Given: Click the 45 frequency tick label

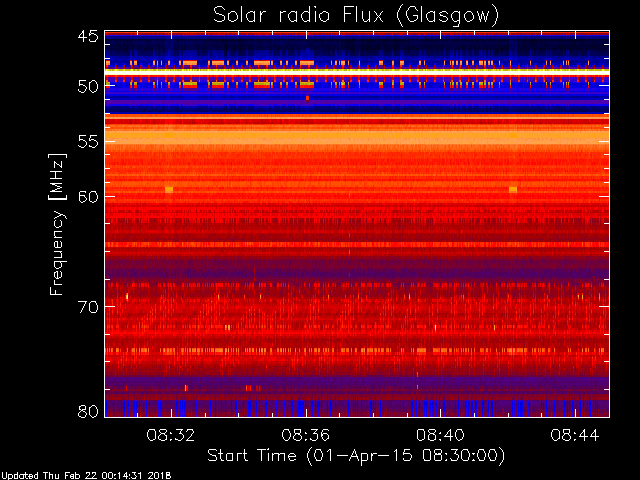Looking at the screenshot, I should 88,37.
